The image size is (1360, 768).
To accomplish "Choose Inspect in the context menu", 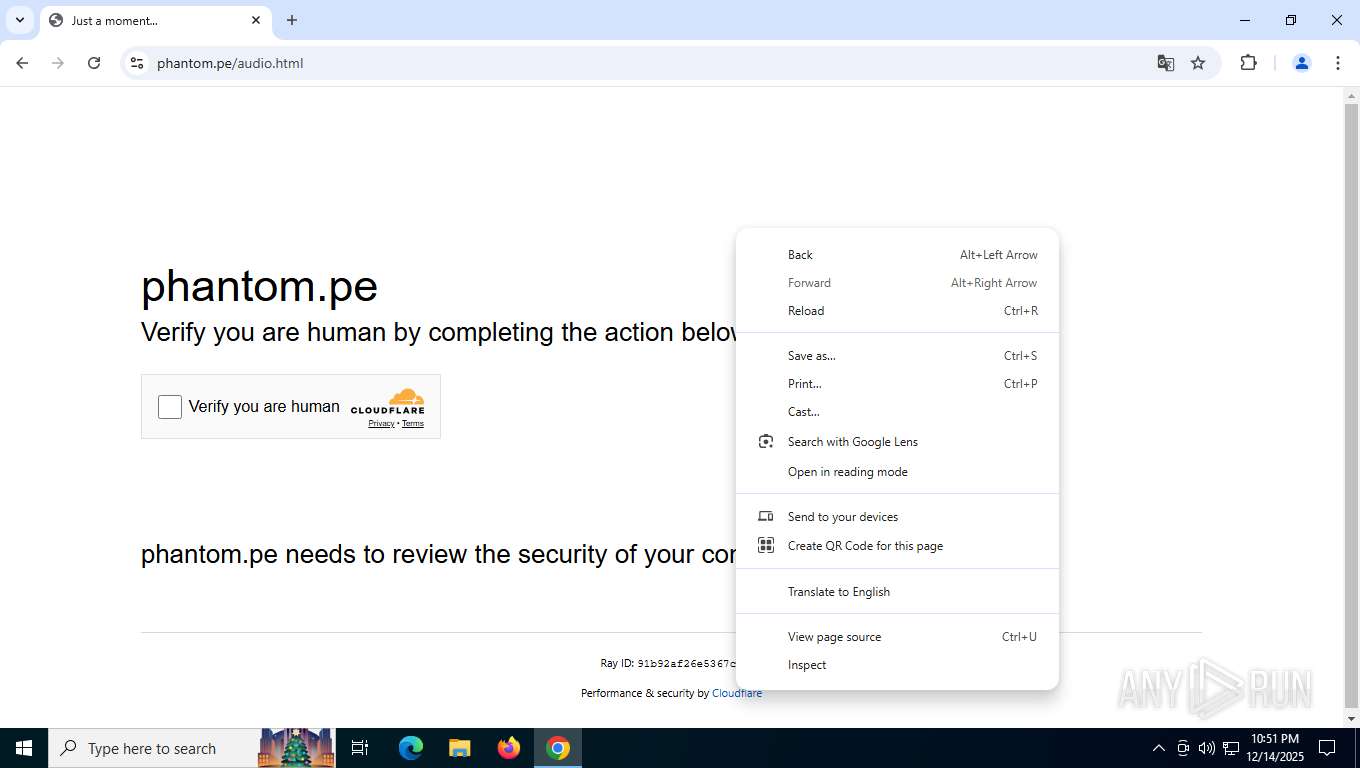I will 897,665.
